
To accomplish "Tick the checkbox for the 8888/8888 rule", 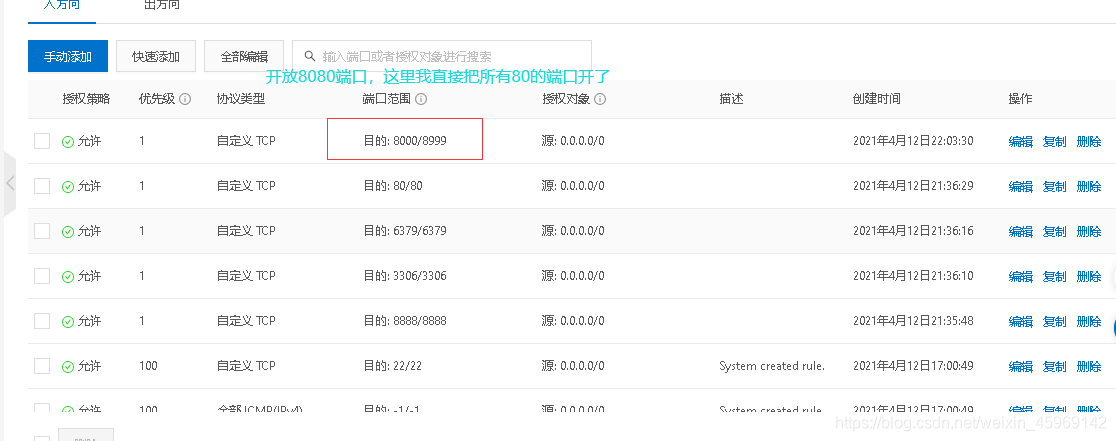I will point(42,321).
